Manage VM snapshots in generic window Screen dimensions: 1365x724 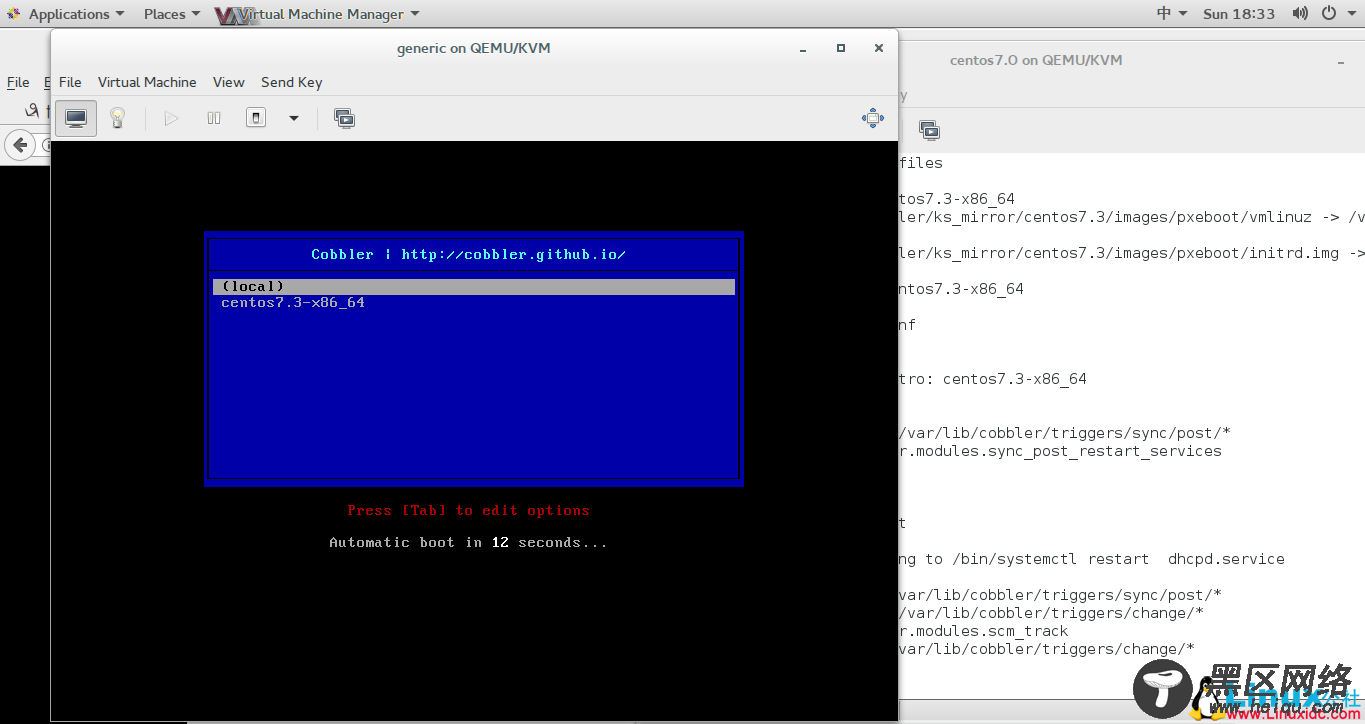344,118
